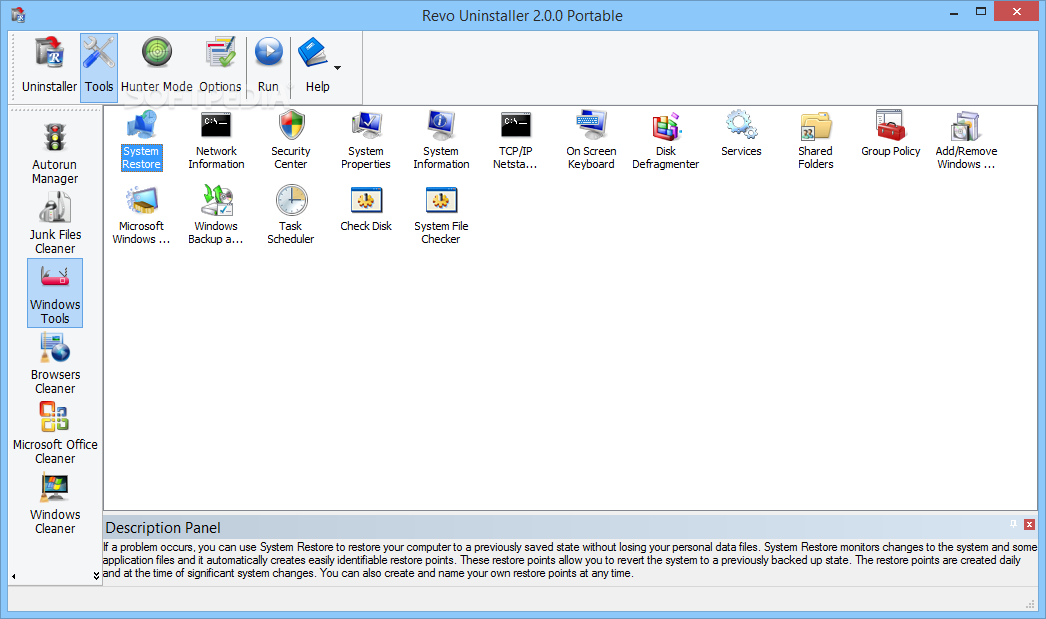Activate Hunter Mode
1046x619 pixels.
pos(157,67)
